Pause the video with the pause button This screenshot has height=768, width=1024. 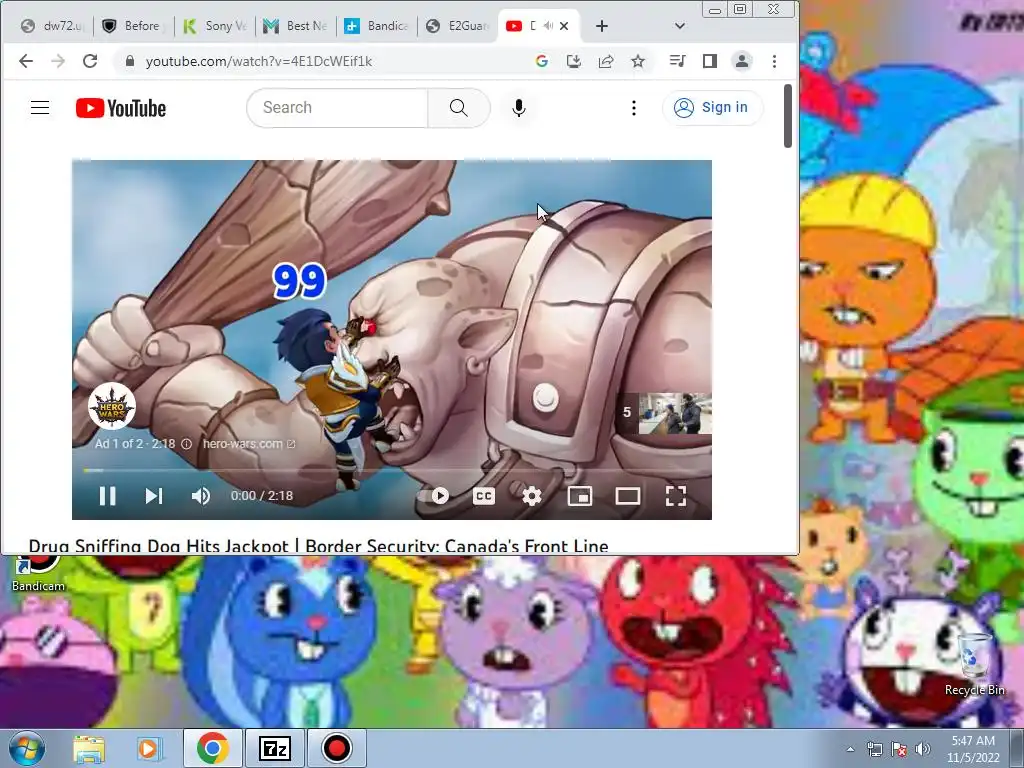click(108, 496)
